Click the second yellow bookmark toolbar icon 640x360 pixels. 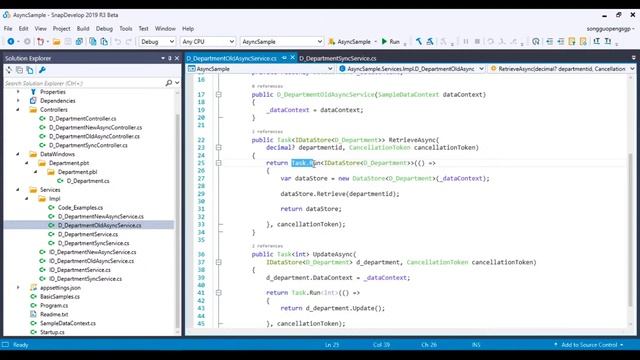point(583,42)
